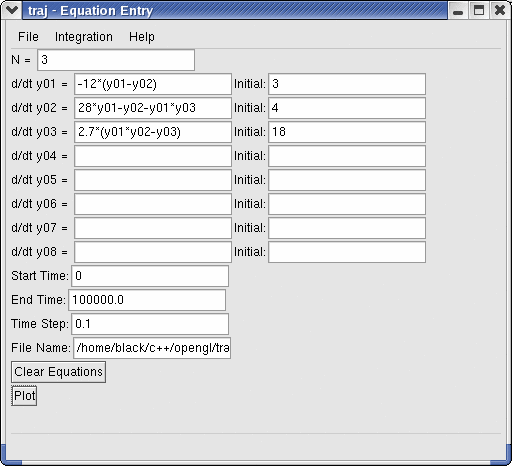Maximize the traj Equation Entry window
Image resolution: width=512 pixels, height=466 pixels.
[479, 11]
